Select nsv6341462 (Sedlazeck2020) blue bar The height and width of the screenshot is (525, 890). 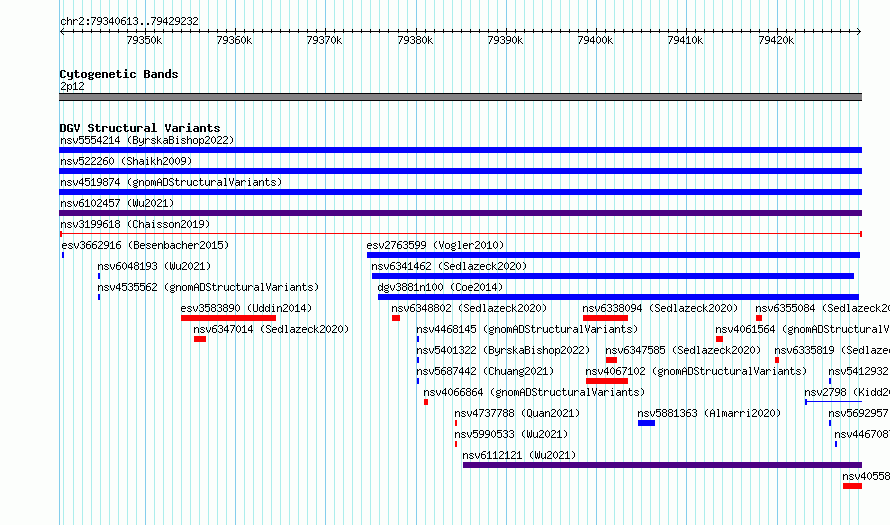point(613,276)
